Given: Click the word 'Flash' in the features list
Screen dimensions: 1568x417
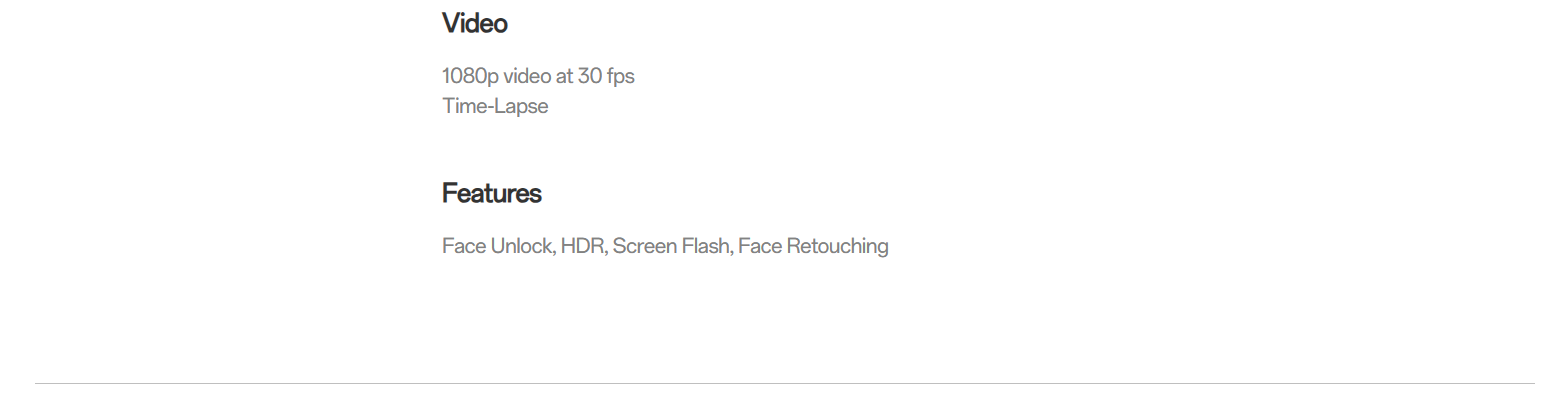Looking at the screenshot, I should (x=705, y=246).
